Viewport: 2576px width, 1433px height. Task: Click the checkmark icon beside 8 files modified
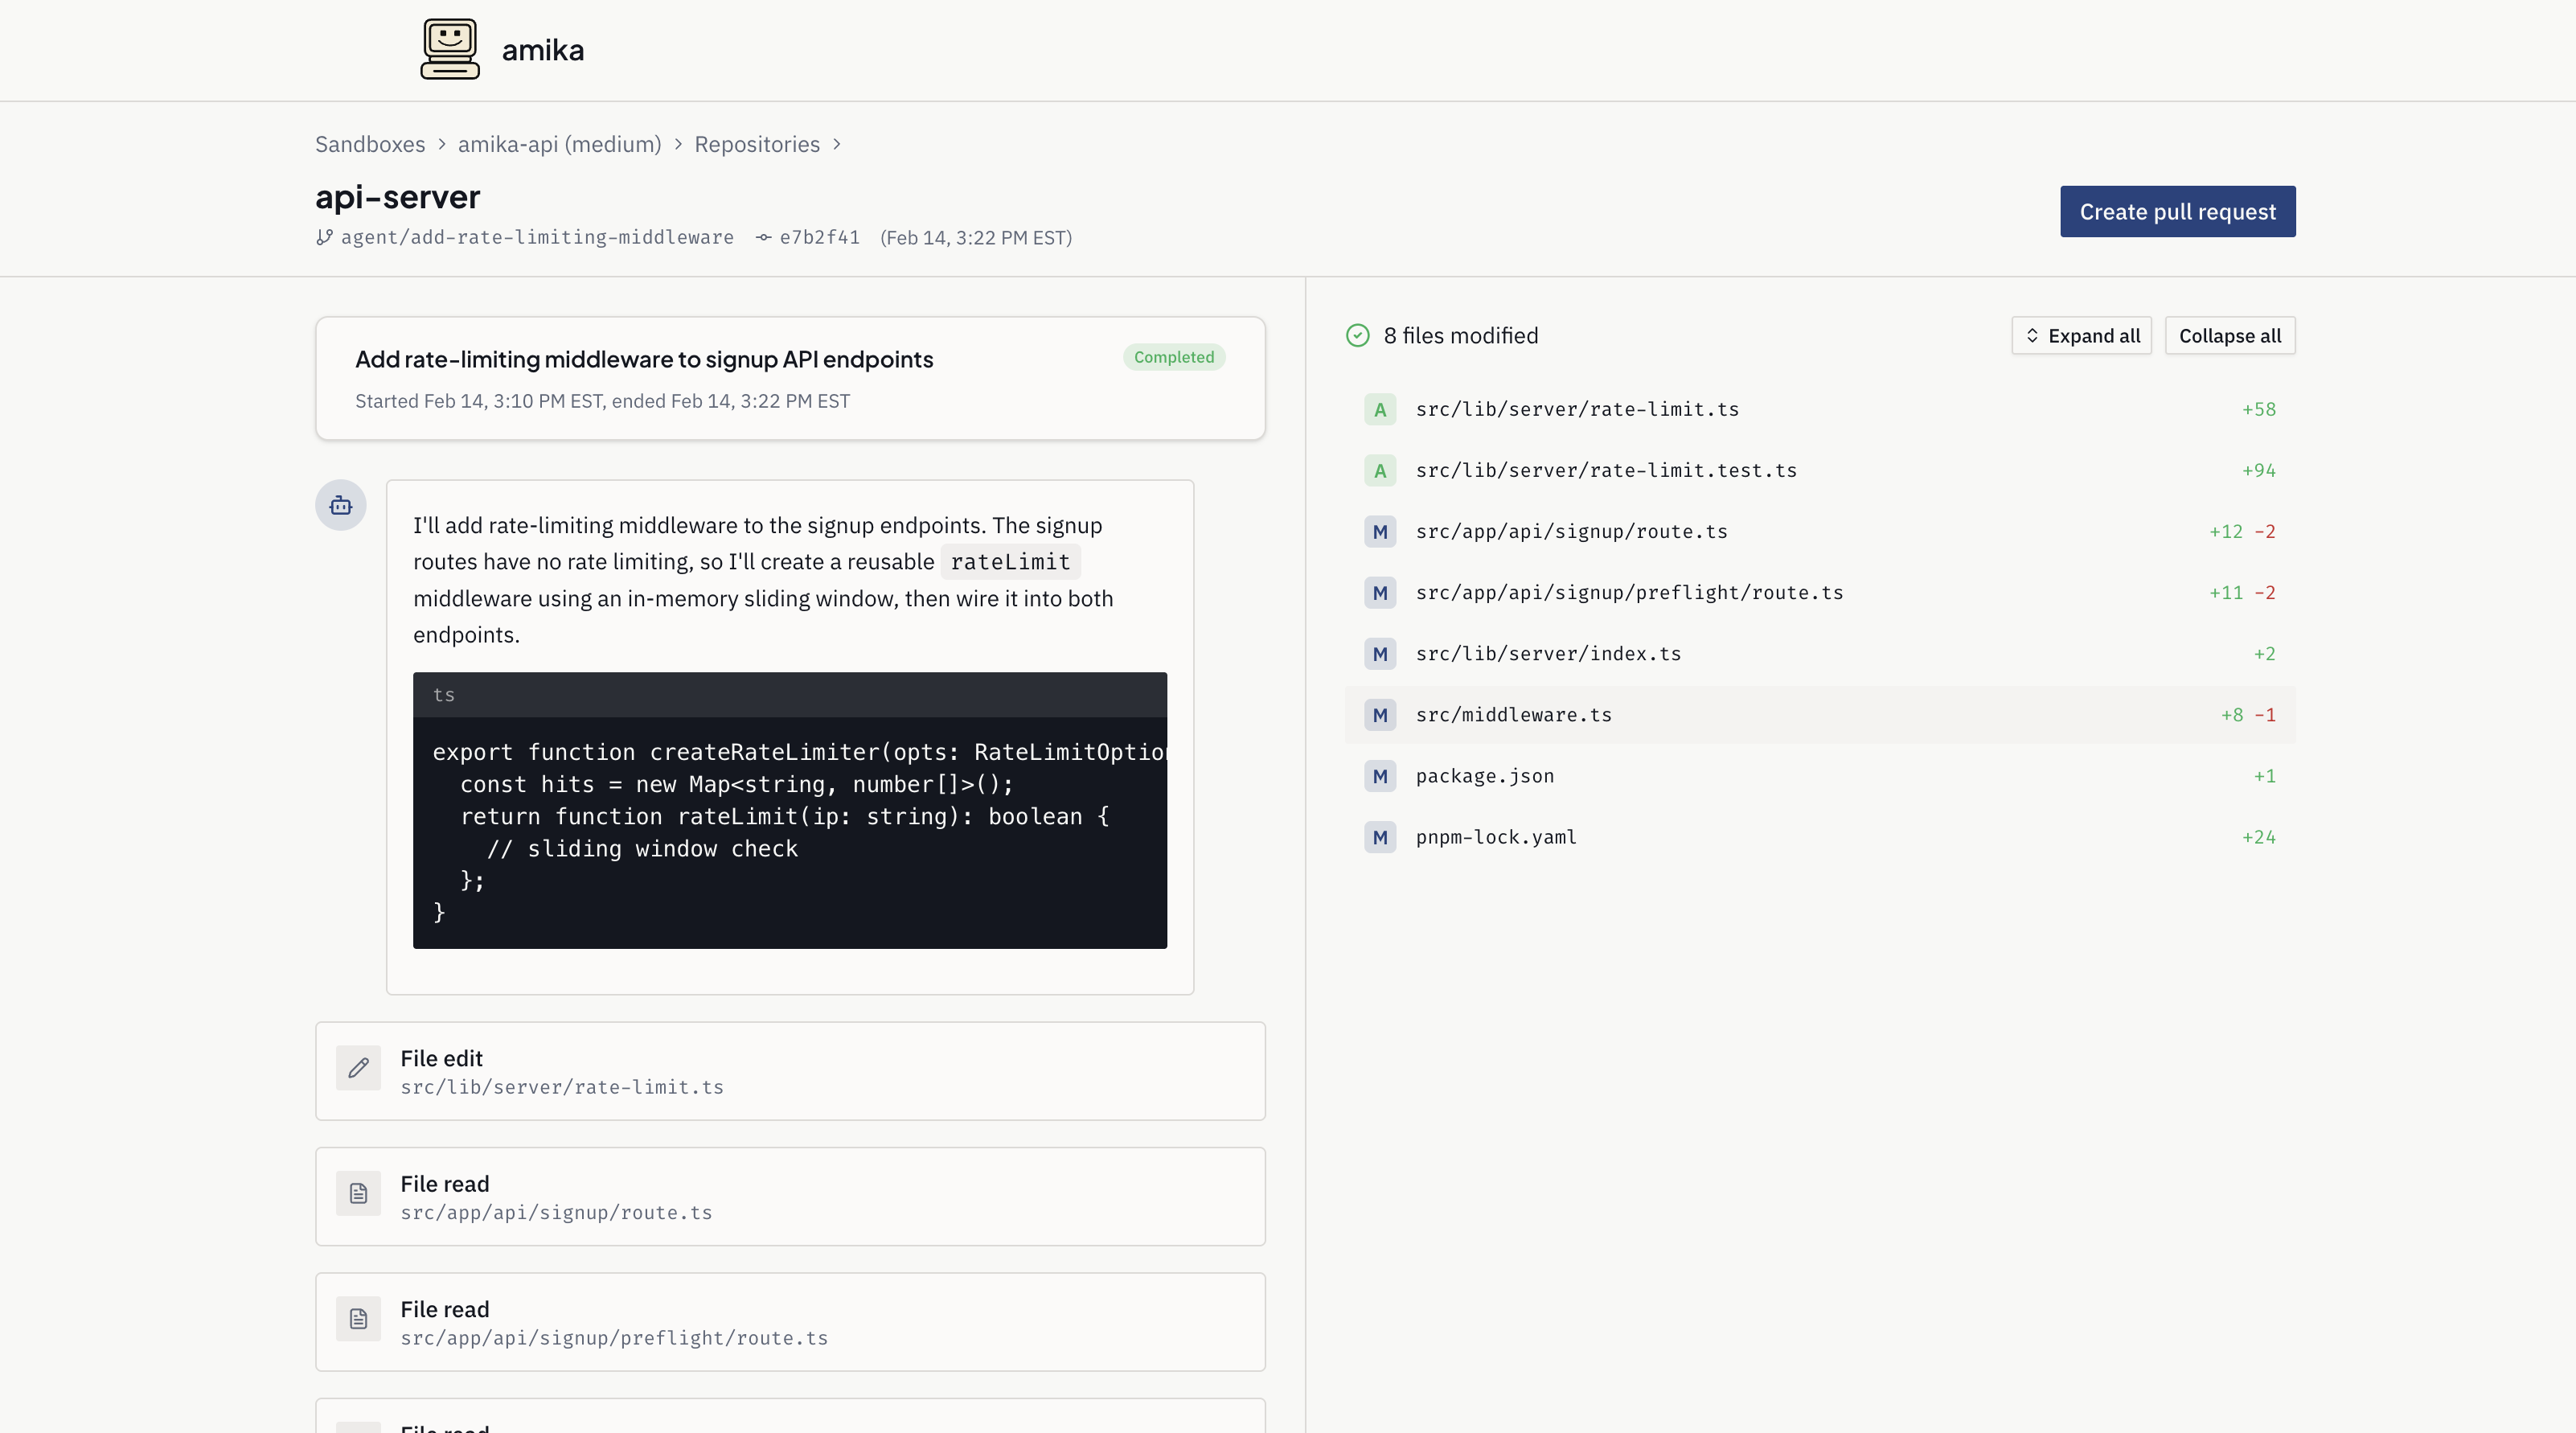coord(1357,336)
